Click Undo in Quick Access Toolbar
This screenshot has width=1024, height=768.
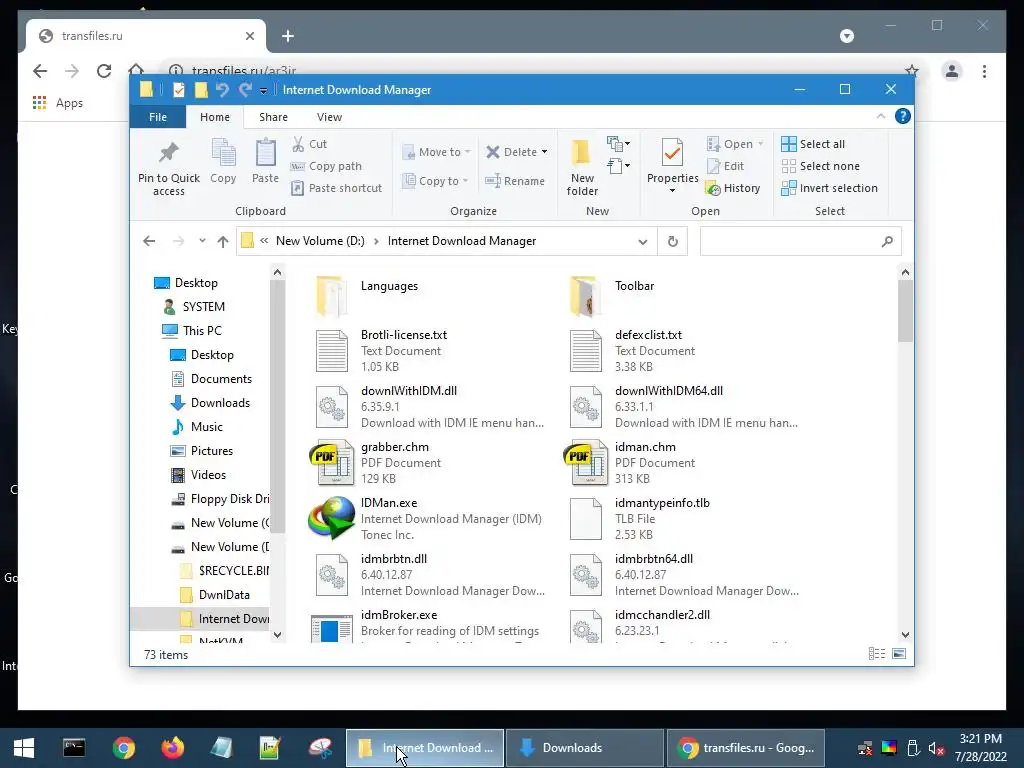point(222,90)
